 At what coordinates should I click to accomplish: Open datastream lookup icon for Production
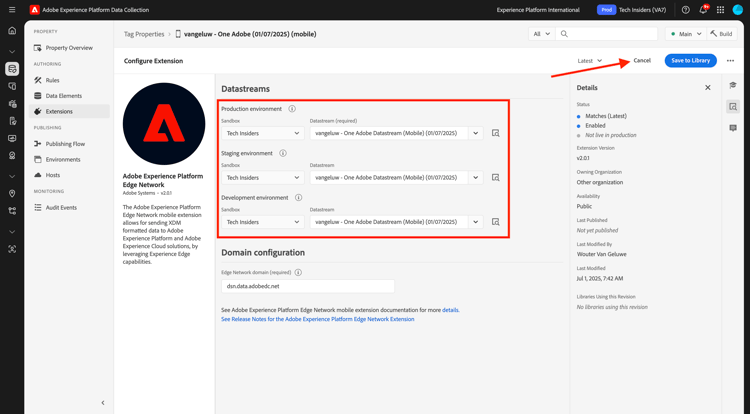[496, 133]
